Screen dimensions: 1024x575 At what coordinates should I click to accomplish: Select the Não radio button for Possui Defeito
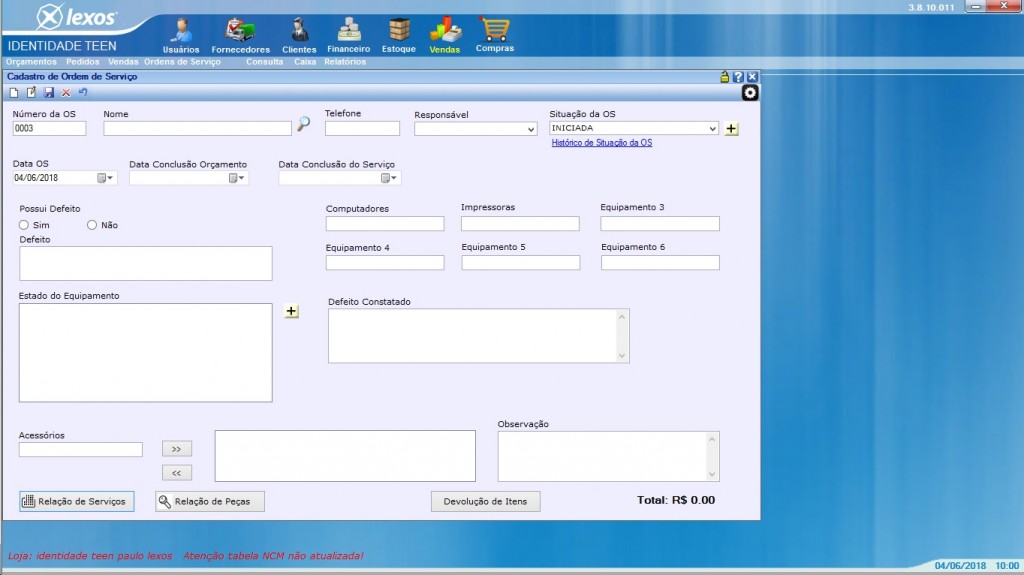click(x=92, y=225)
